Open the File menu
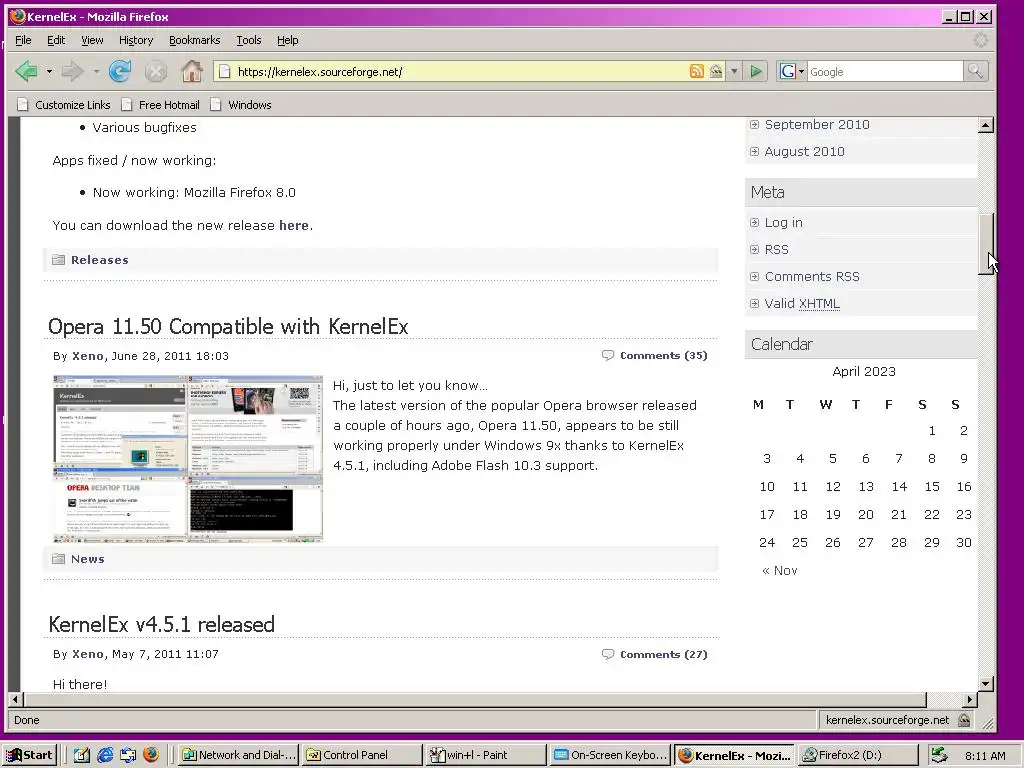Image resolution: width=1024 pixels, height=768 pixels. pyautogui.click(x=23, y=40)
